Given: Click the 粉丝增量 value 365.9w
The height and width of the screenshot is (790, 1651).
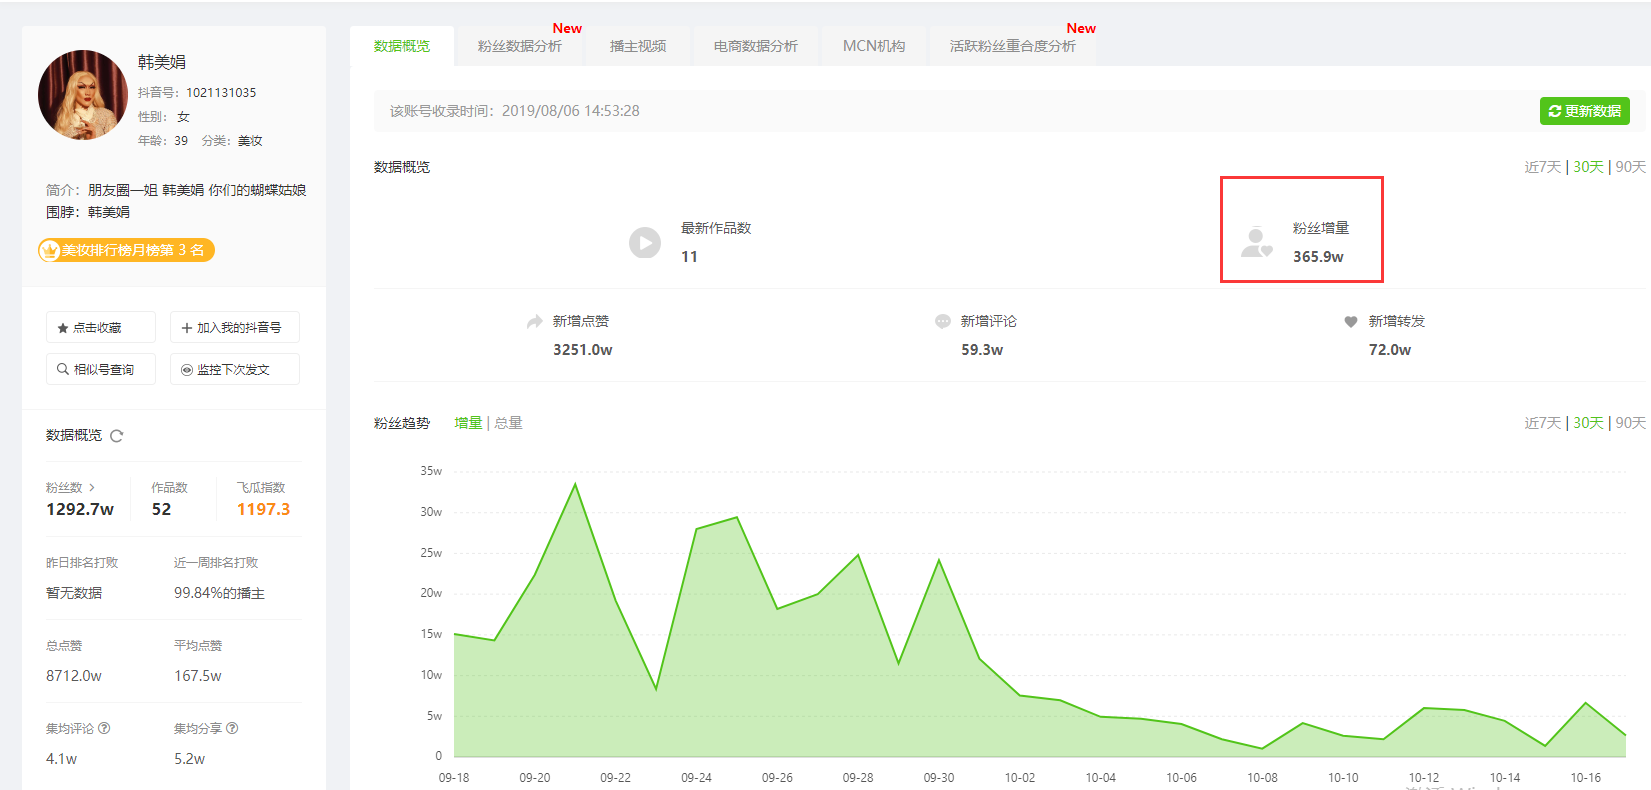Looking at the screenshot, I should pos(1318,257).
